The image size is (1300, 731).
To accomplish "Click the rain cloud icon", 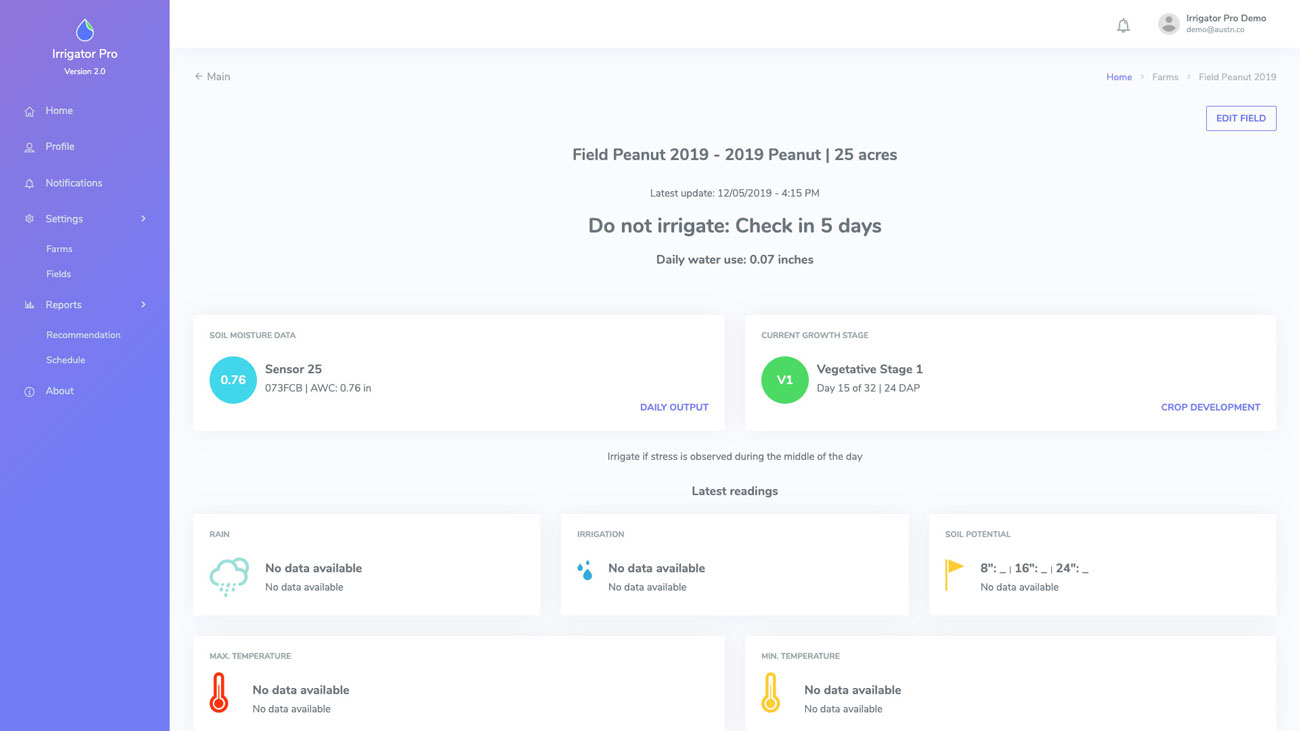I will point(229,577).
